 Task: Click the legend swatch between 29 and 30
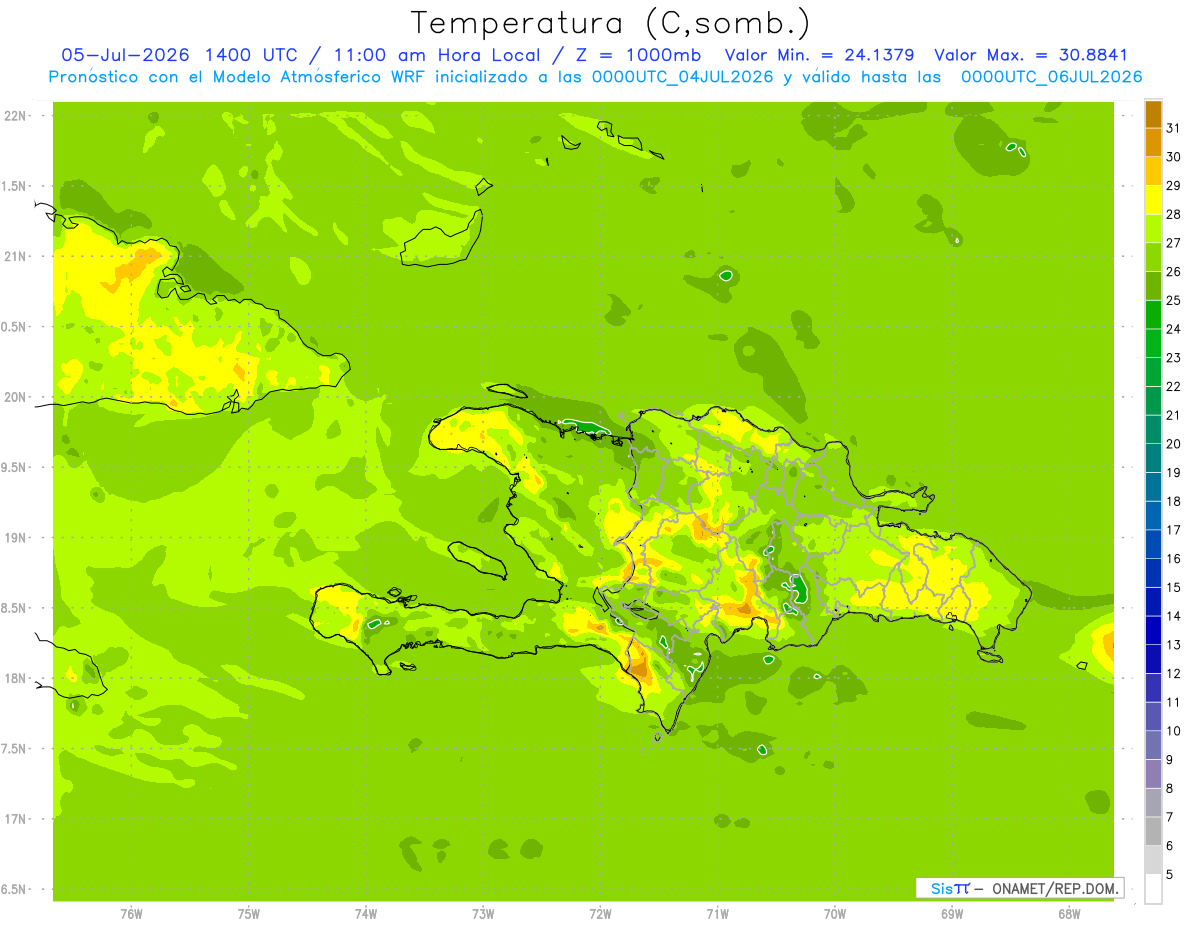tap(1153, 171)
